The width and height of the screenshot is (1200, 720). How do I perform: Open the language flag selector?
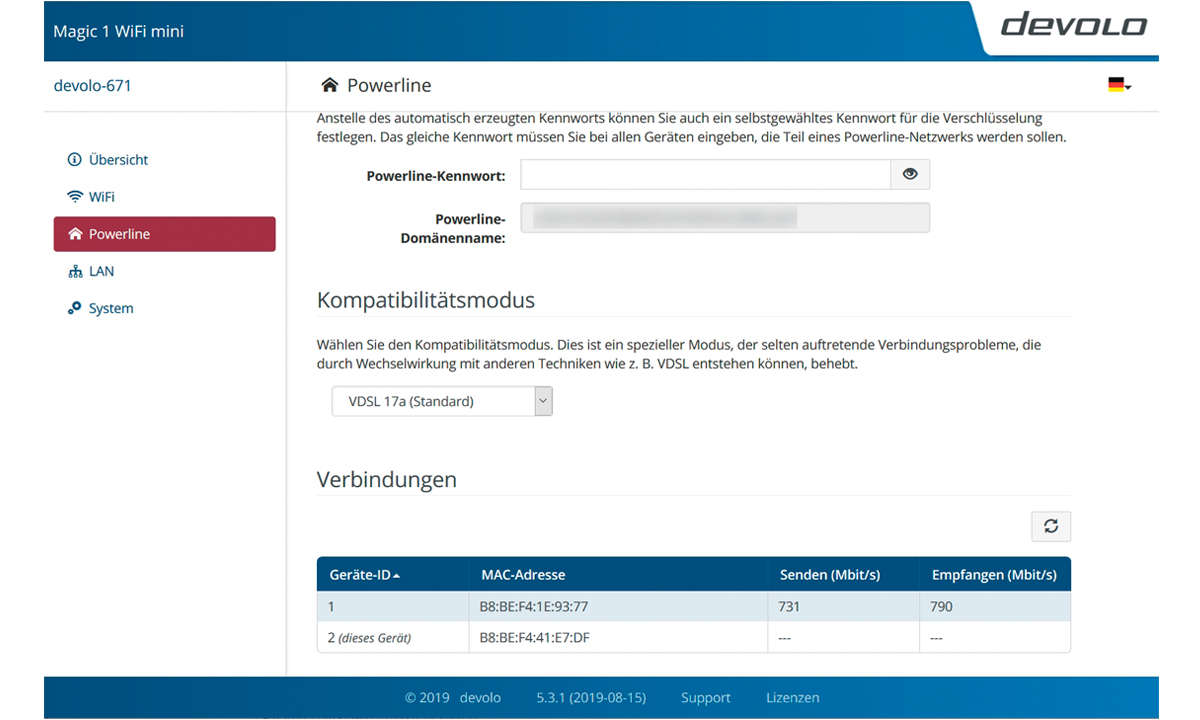[1119, 86]
